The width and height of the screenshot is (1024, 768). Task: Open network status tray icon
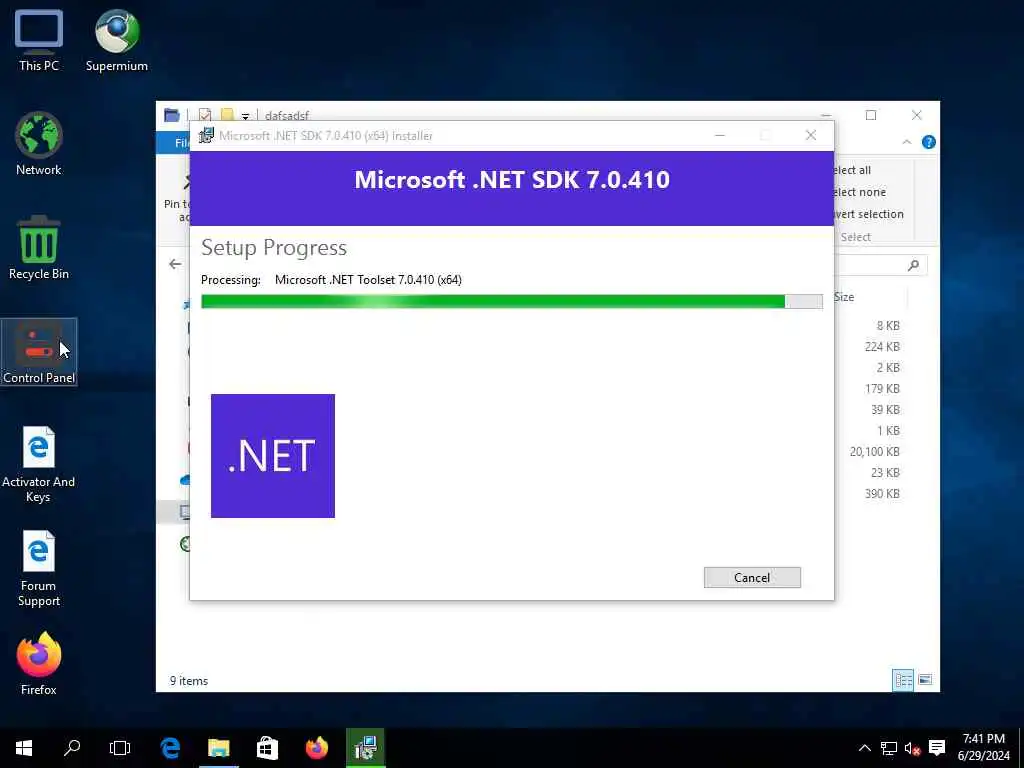pos(888,748)
